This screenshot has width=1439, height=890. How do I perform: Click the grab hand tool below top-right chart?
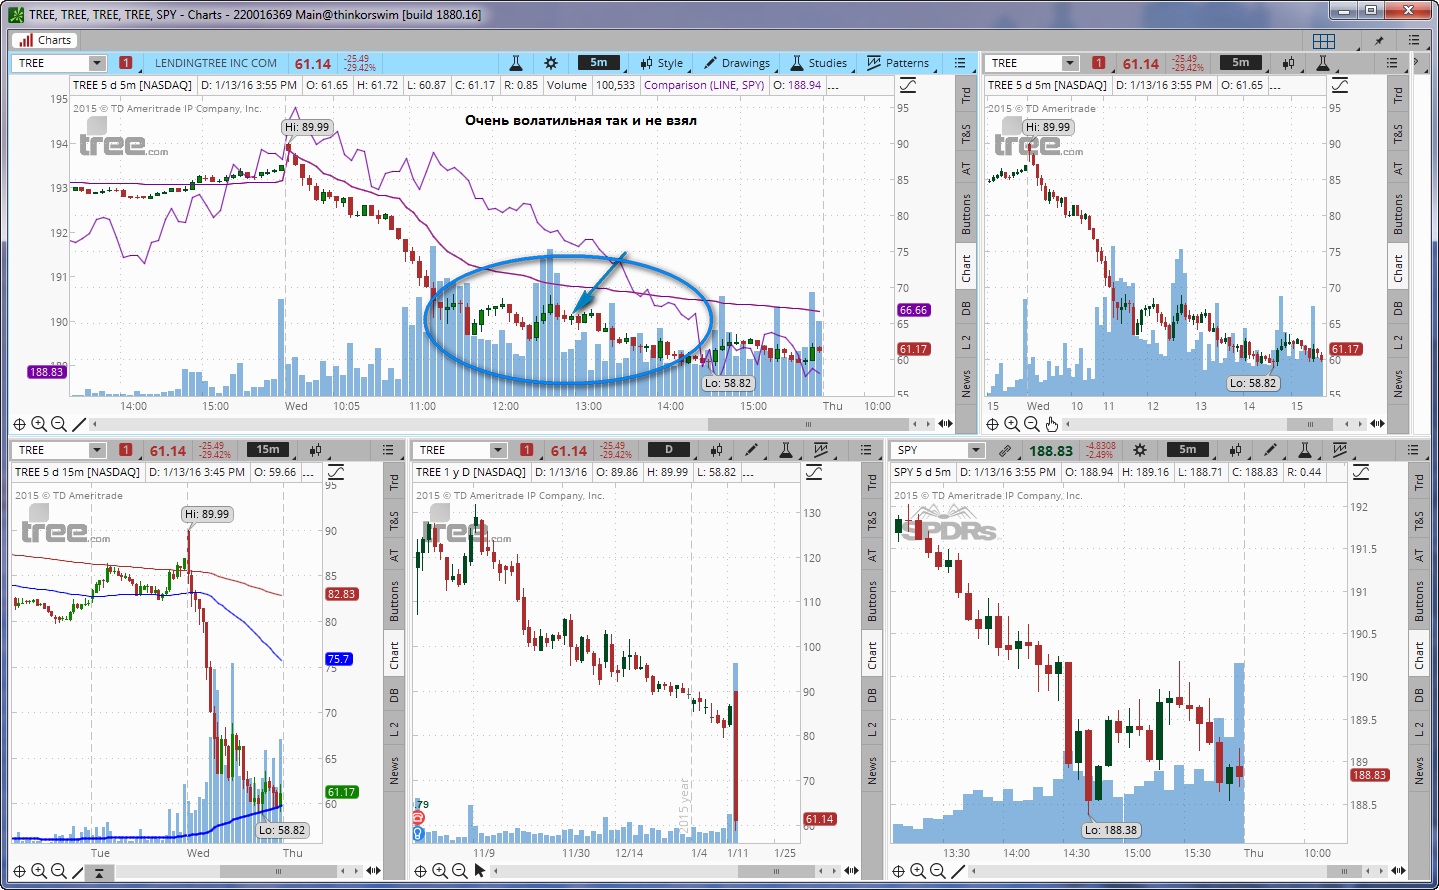pos(1051,424)
